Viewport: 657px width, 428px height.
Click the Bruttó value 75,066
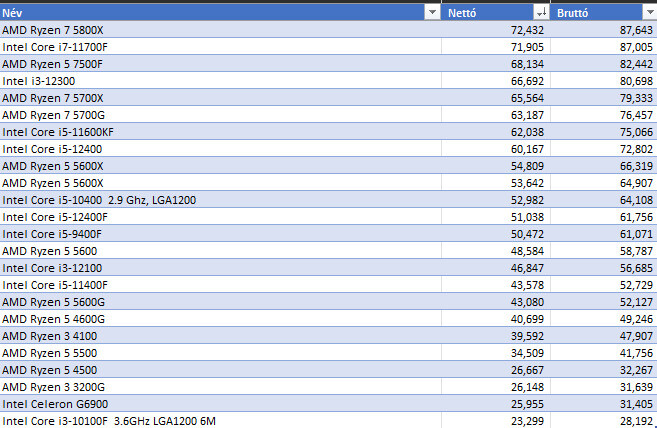coord(636,132)
